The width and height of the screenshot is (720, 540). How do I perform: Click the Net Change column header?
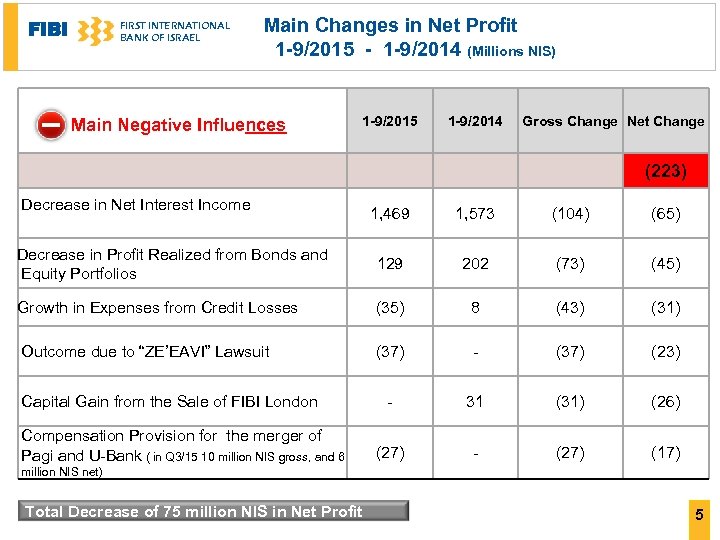[x=665, y=121]
